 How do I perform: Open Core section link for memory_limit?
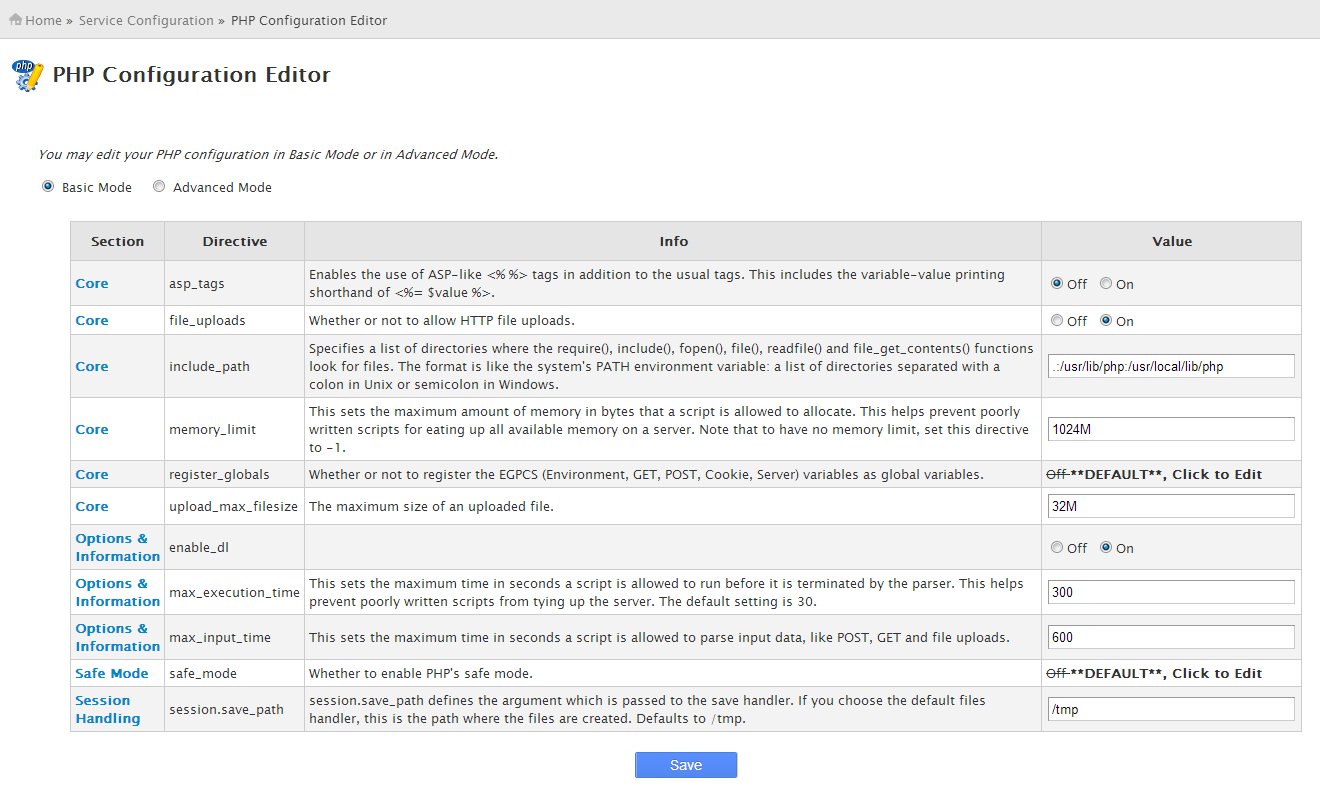92,429
